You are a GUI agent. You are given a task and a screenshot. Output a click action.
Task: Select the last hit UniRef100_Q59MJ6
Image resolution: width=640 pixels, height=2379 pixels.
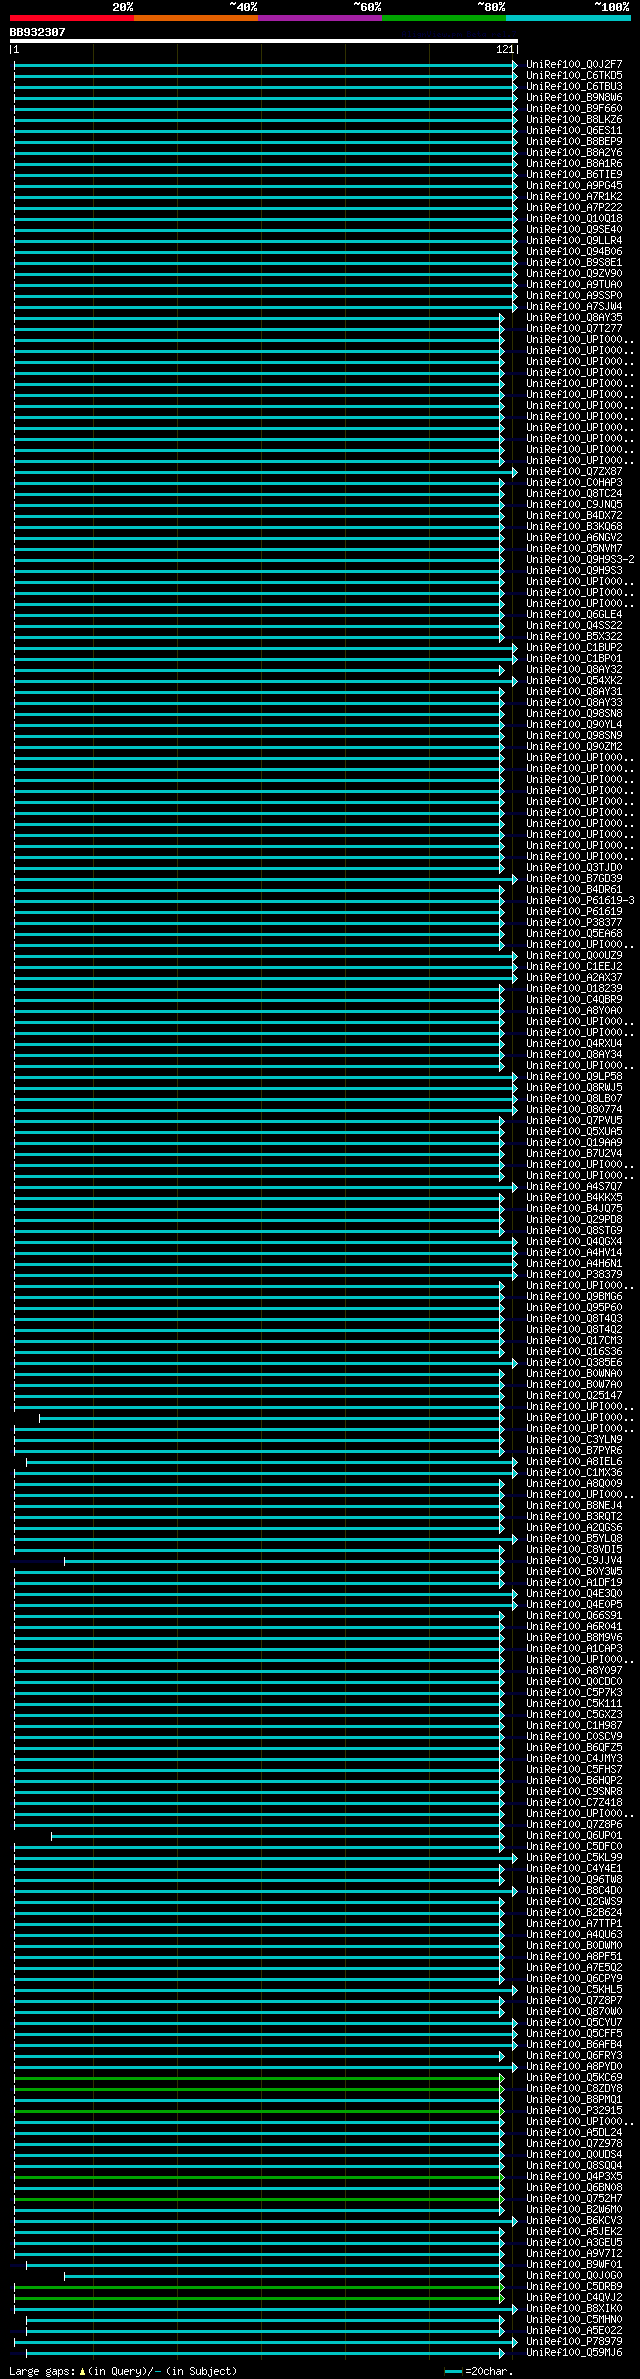pyautogui.click(x=574, y=2352)
